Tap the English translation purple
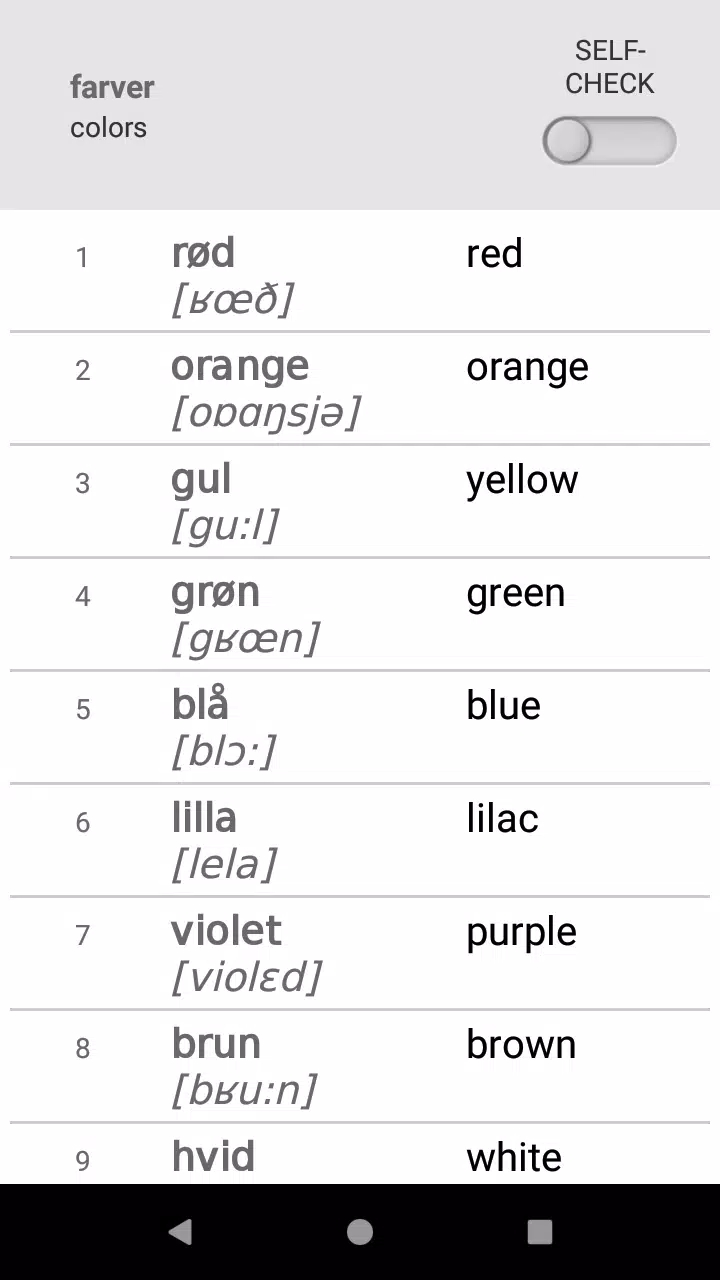This screenshot has width=720, height=1280. click(521, 933)
